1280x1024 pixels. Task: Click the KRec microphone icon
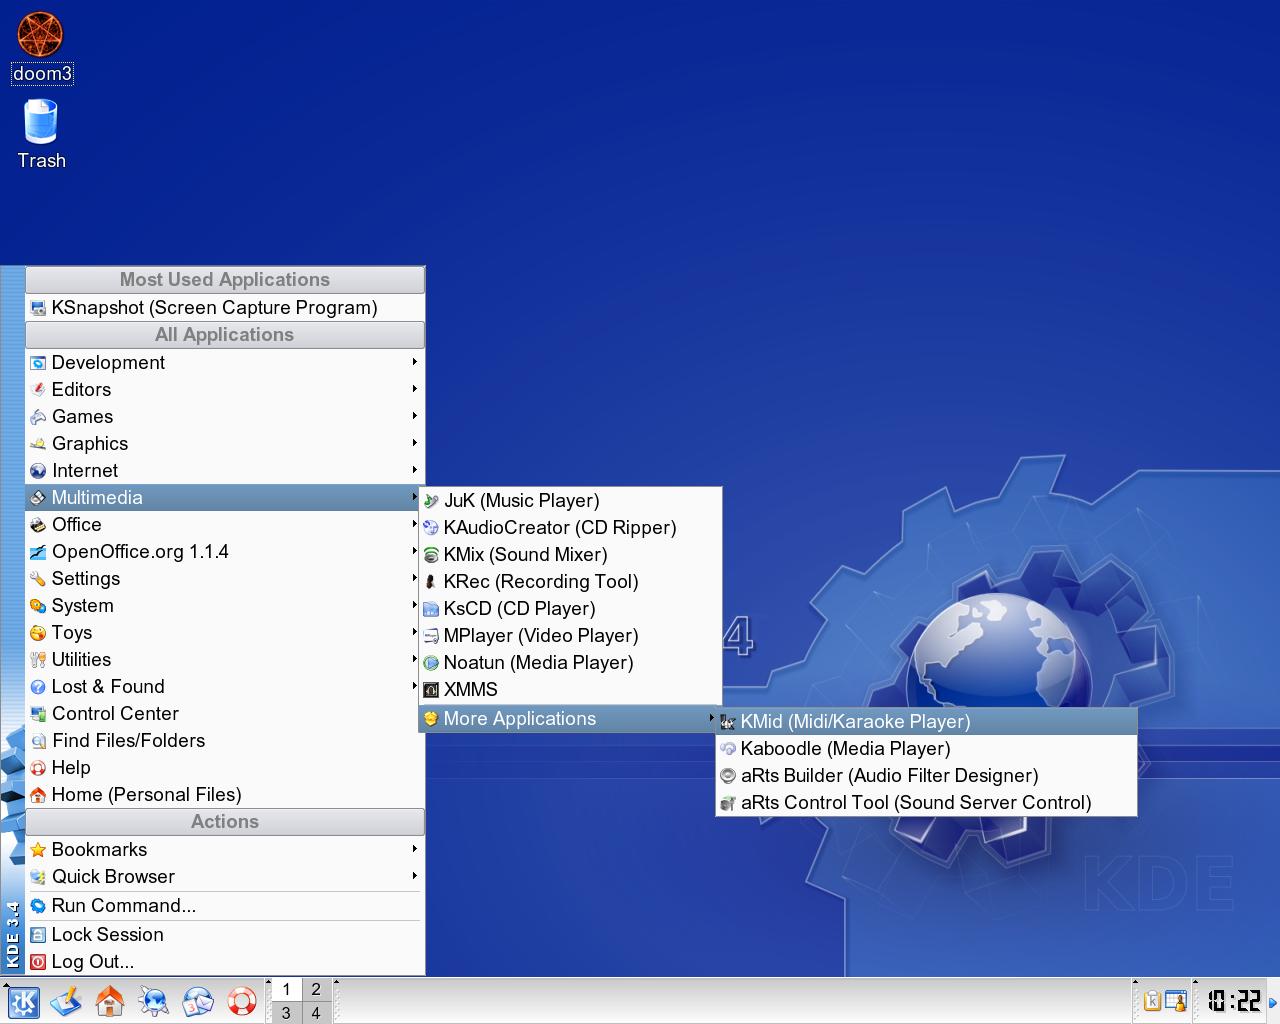(x=431, y=582)
